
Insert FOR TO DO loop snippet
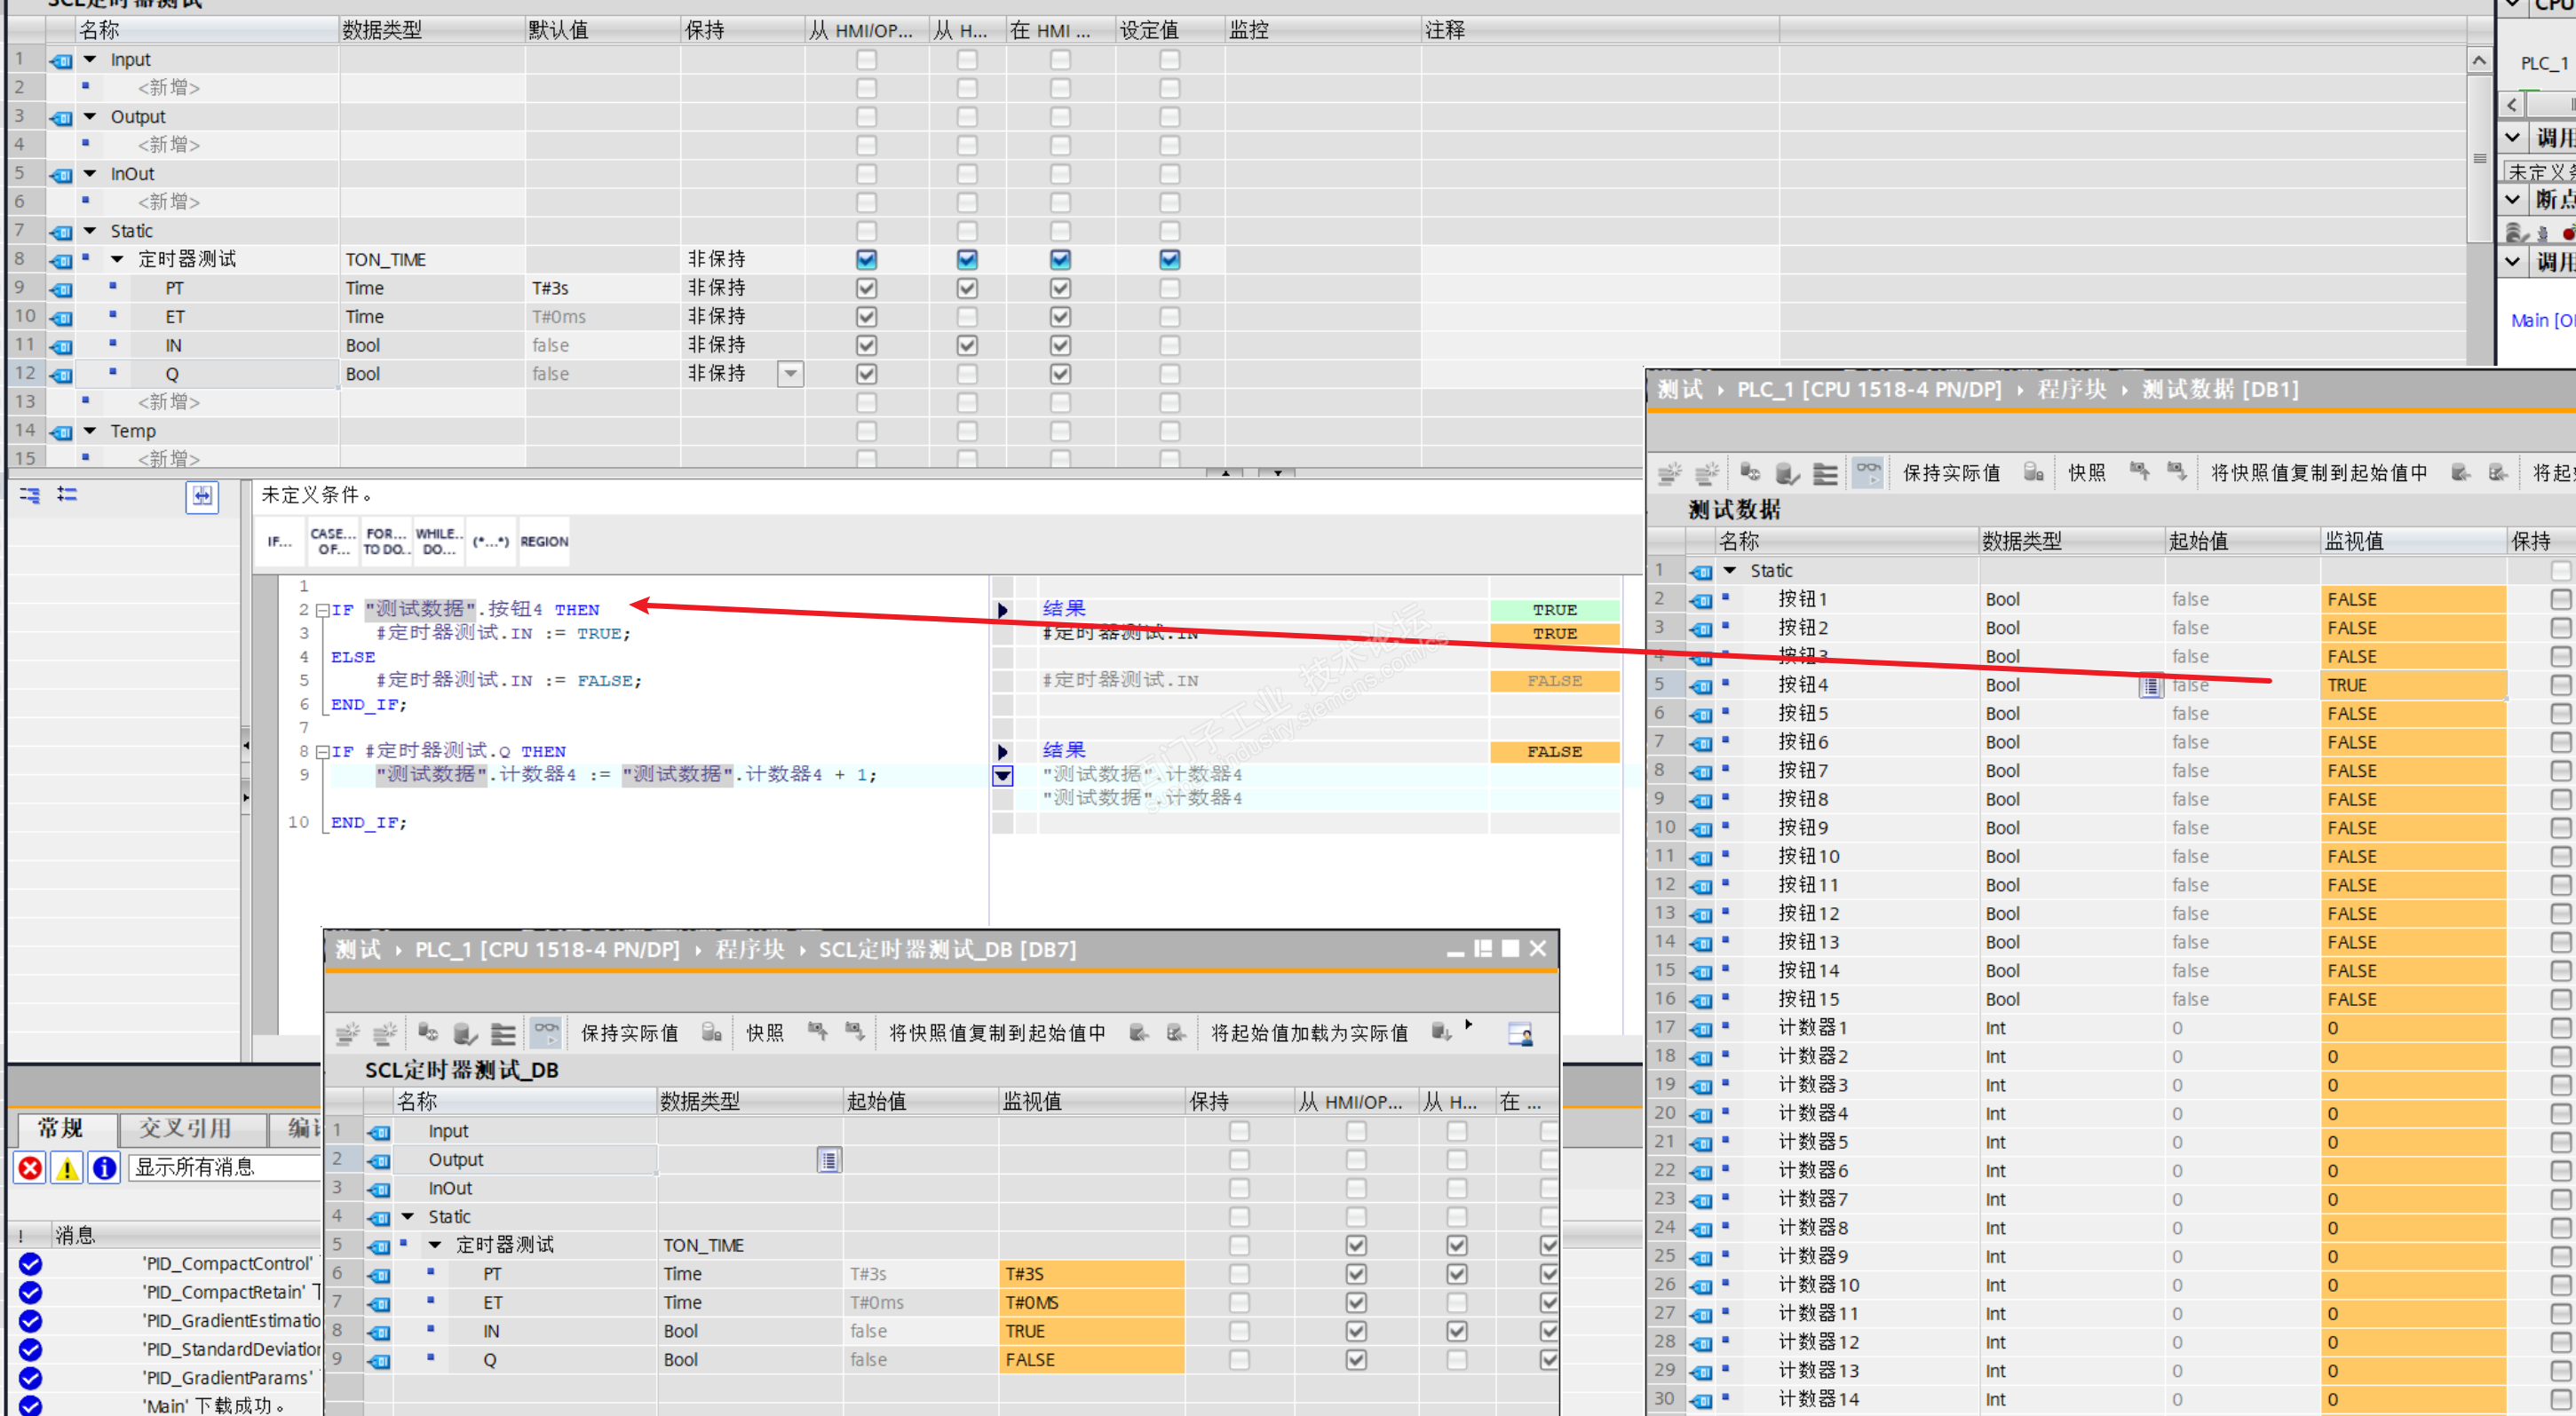(x=385, y=542)
